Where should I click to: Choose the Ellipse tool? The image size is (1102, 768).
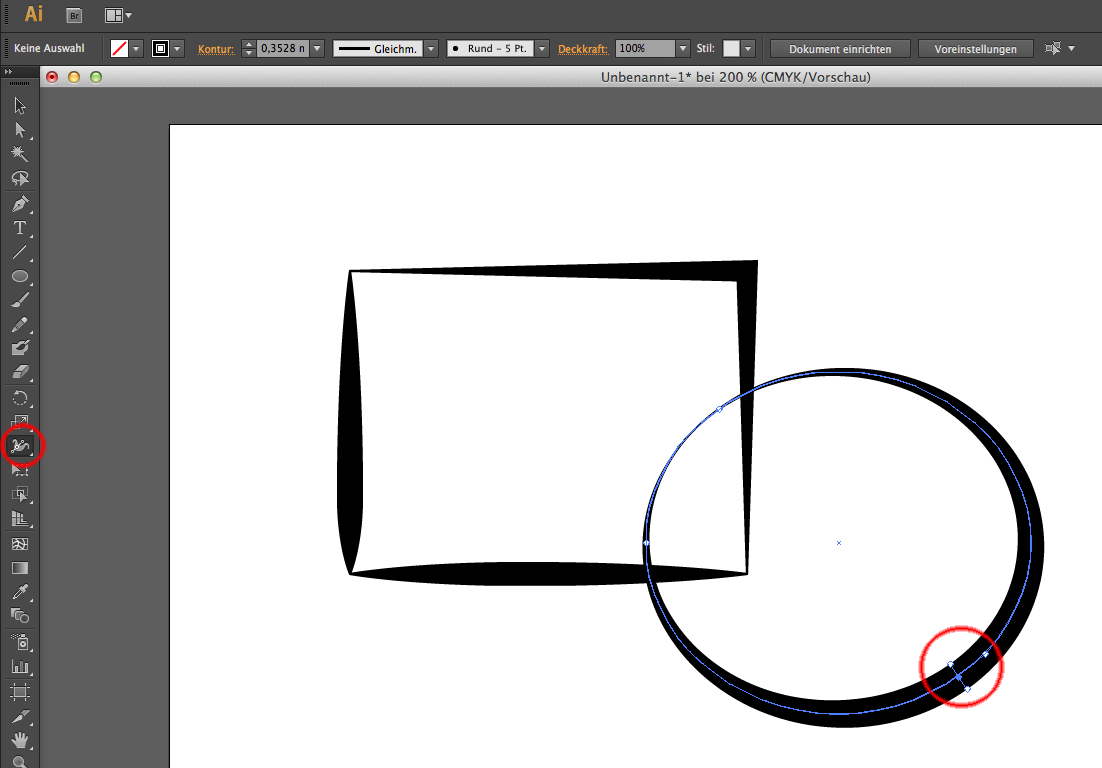tap(19, 276)
